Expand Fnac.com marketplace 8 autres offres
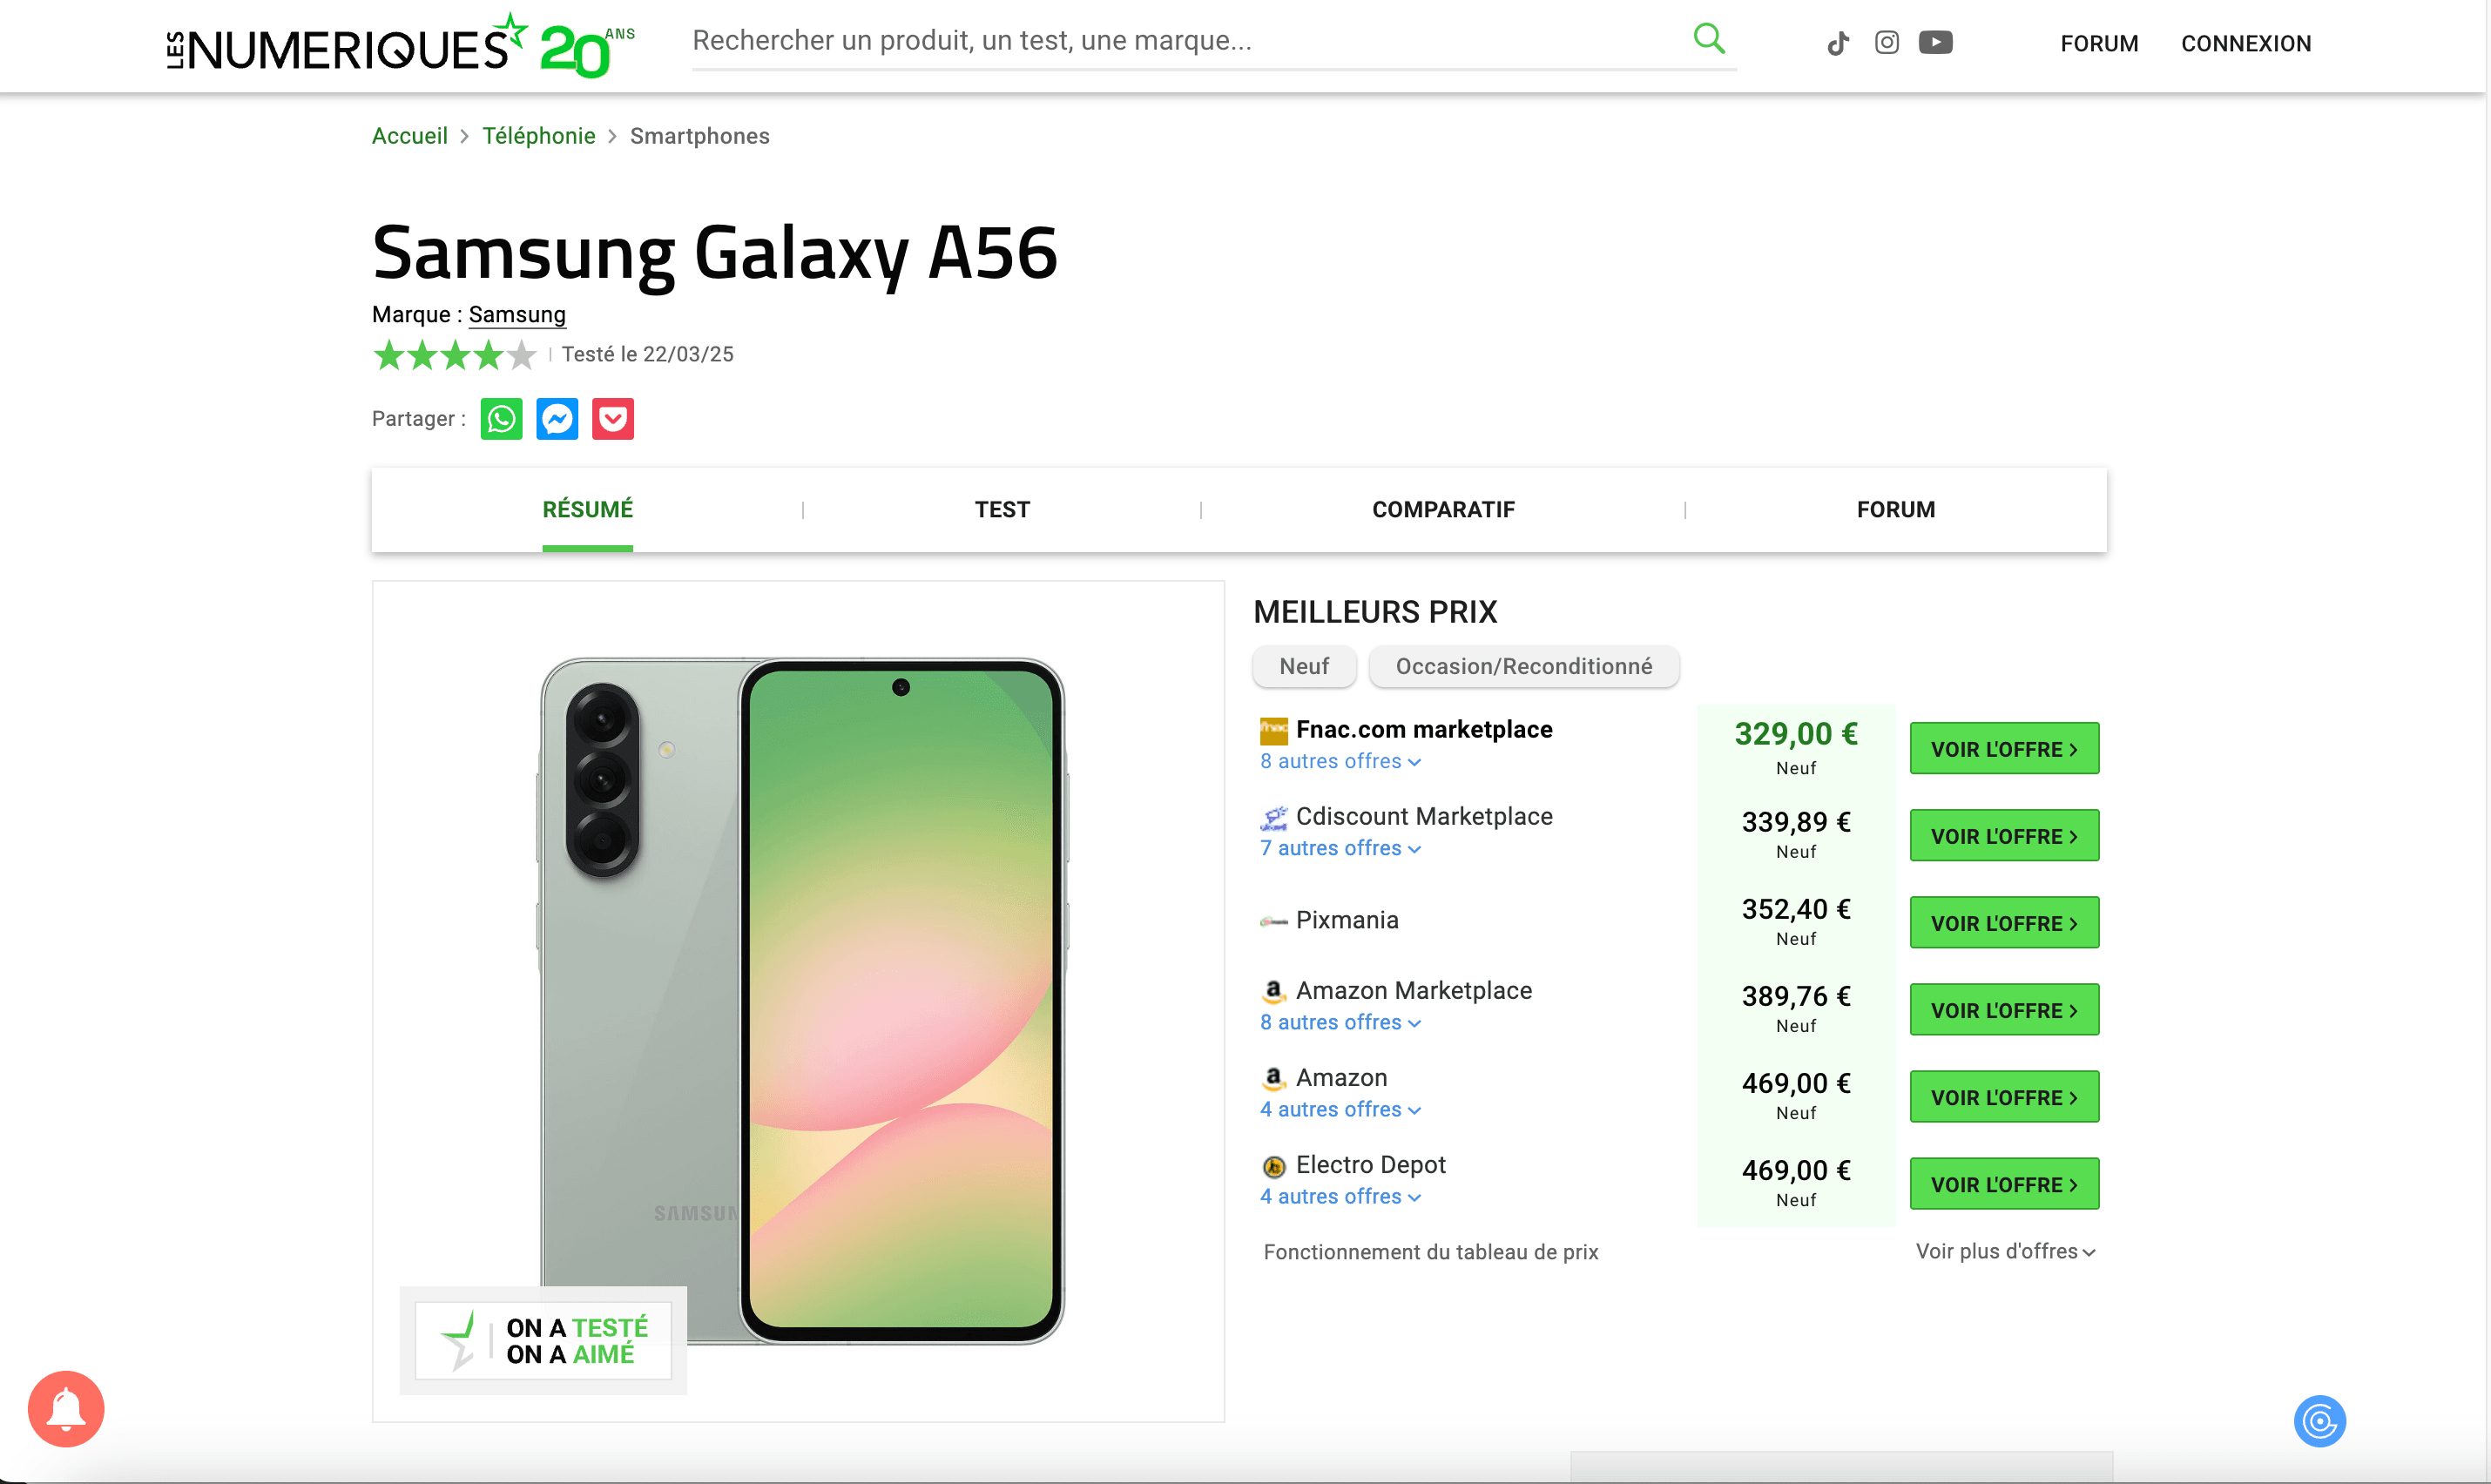The image size is (2491, 1484). (x=1339, y=761)
